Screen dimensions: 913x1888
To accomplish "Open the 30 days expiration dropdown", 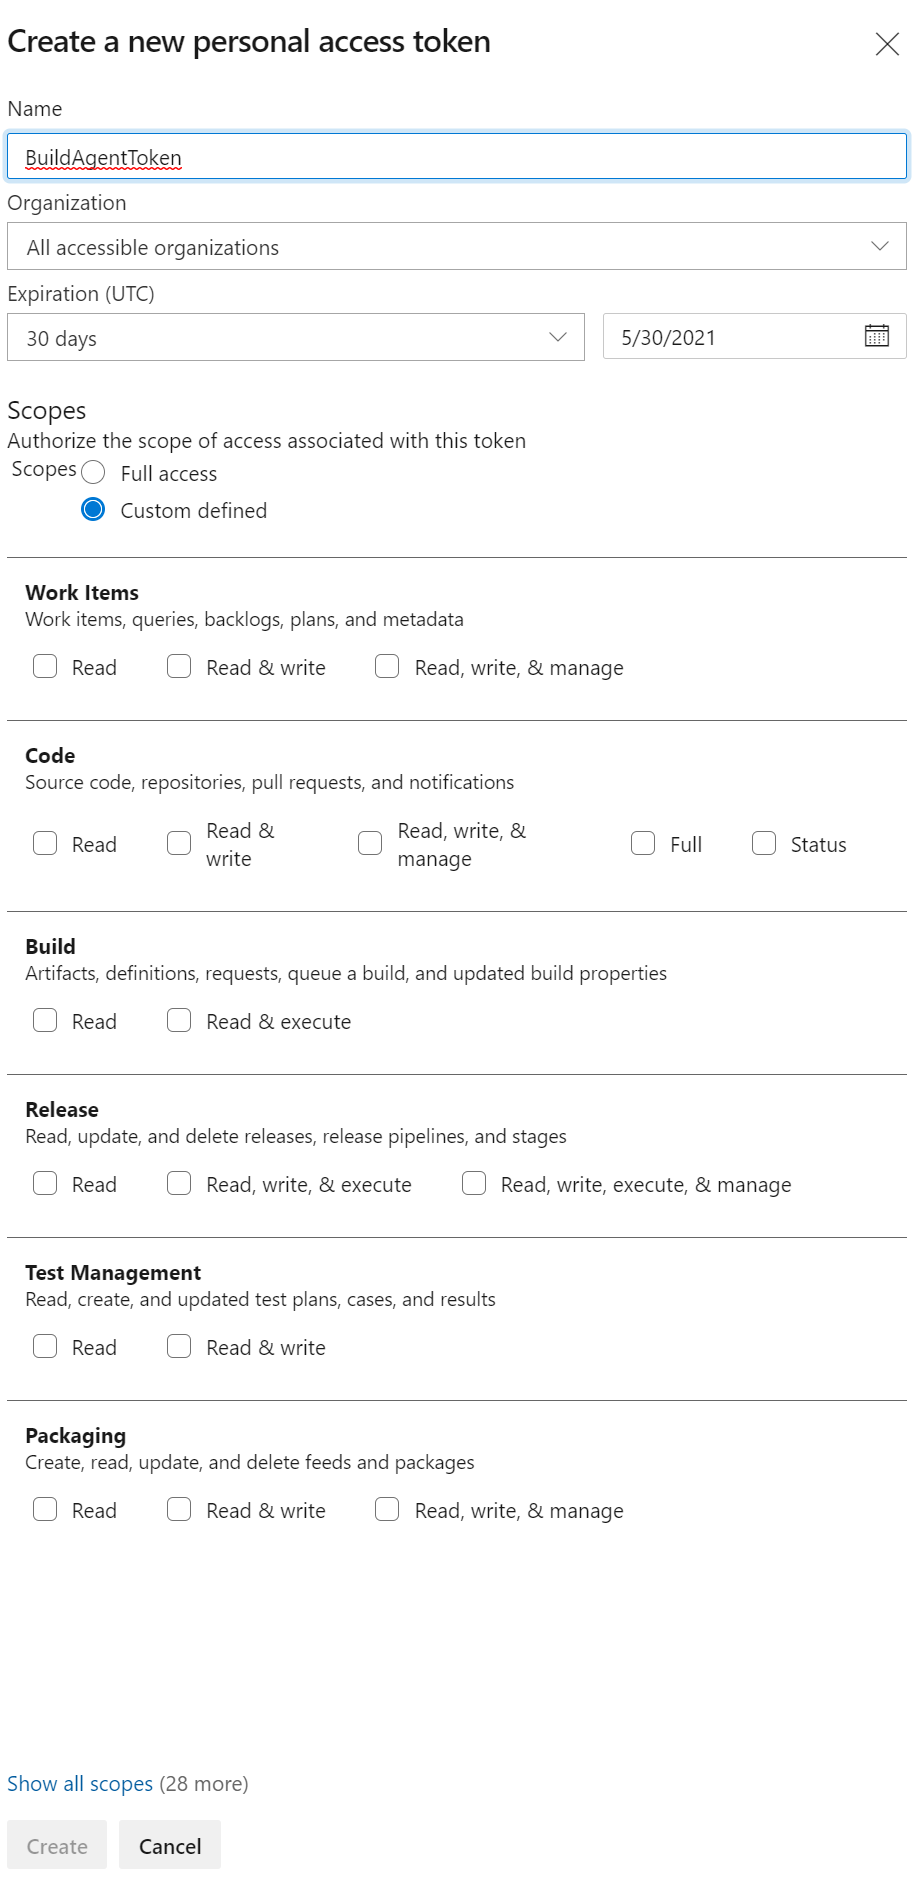I will 295,338.
